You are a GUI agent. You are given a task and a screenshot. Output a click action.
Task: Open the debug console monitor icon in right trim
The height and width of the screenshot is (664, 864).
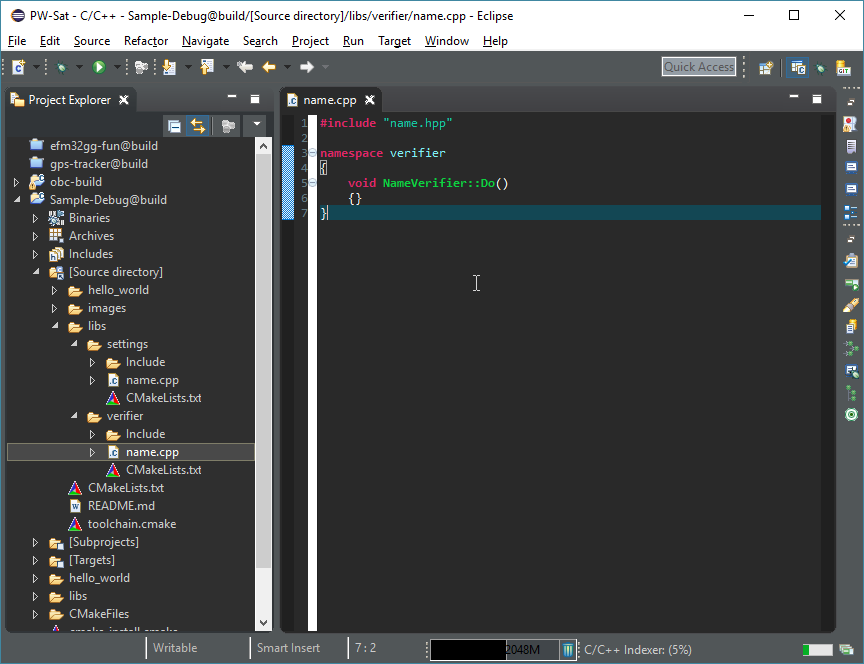tap(851, 371)
